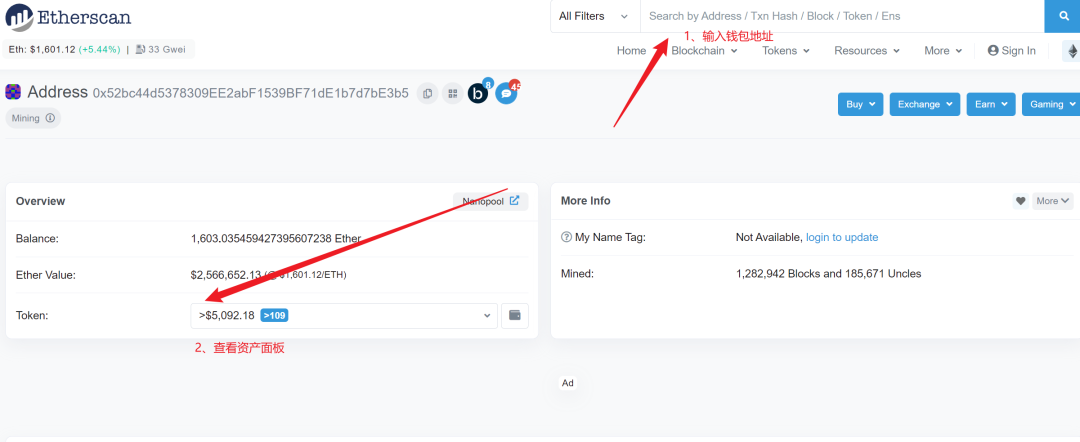Screen dimensions: 1080x442
Task: Click the gas pump Gwei indicator
Action: [160, 50]
